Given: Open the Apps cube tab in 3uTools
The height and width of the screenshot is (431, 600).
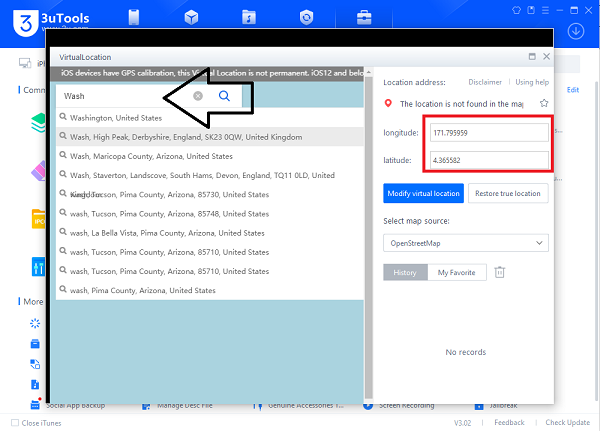Looking at the screenshot, I should click(191, 17).
